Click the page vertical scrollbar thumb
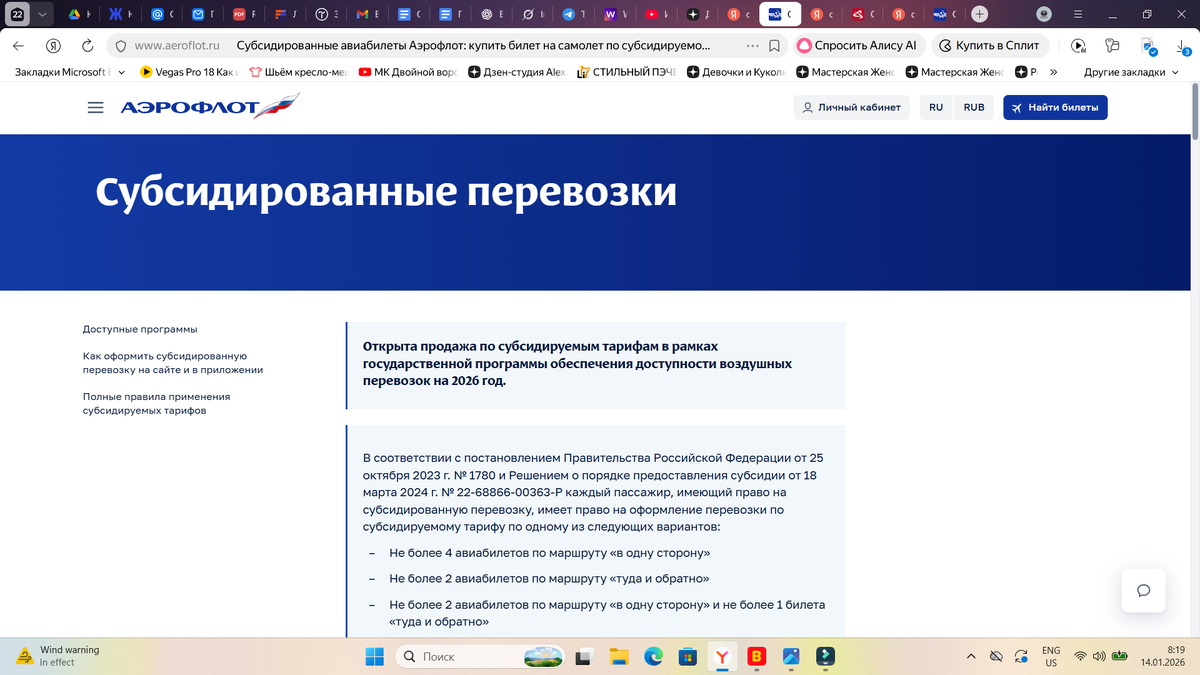This screenshot has height=675, width=1200. [x=1194, y=113]
